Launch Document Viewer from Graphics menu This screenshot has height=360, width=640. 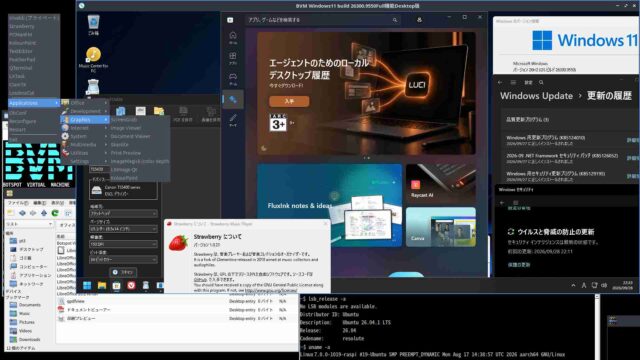click(x=140, y=136)
